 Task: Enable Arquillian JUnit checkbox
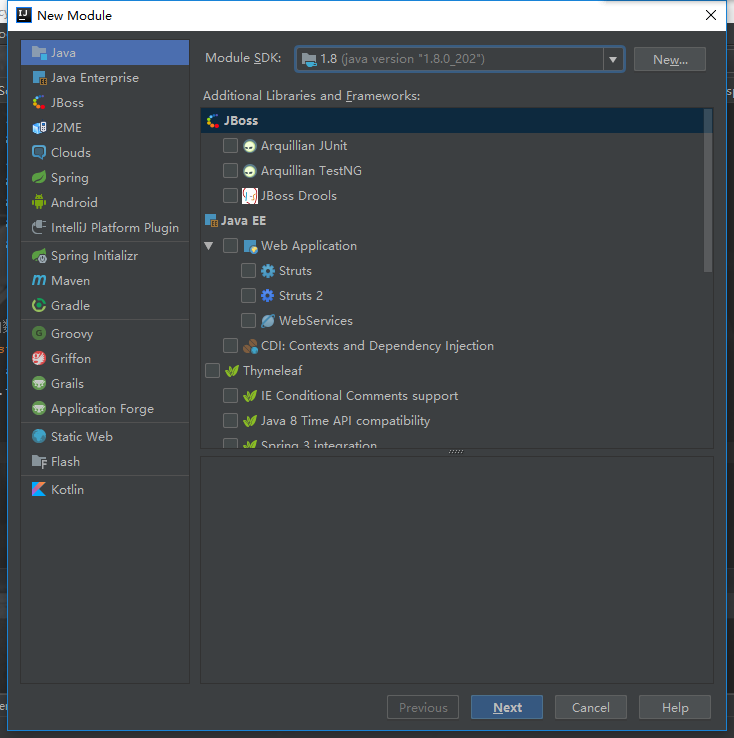tap(230, 145)
